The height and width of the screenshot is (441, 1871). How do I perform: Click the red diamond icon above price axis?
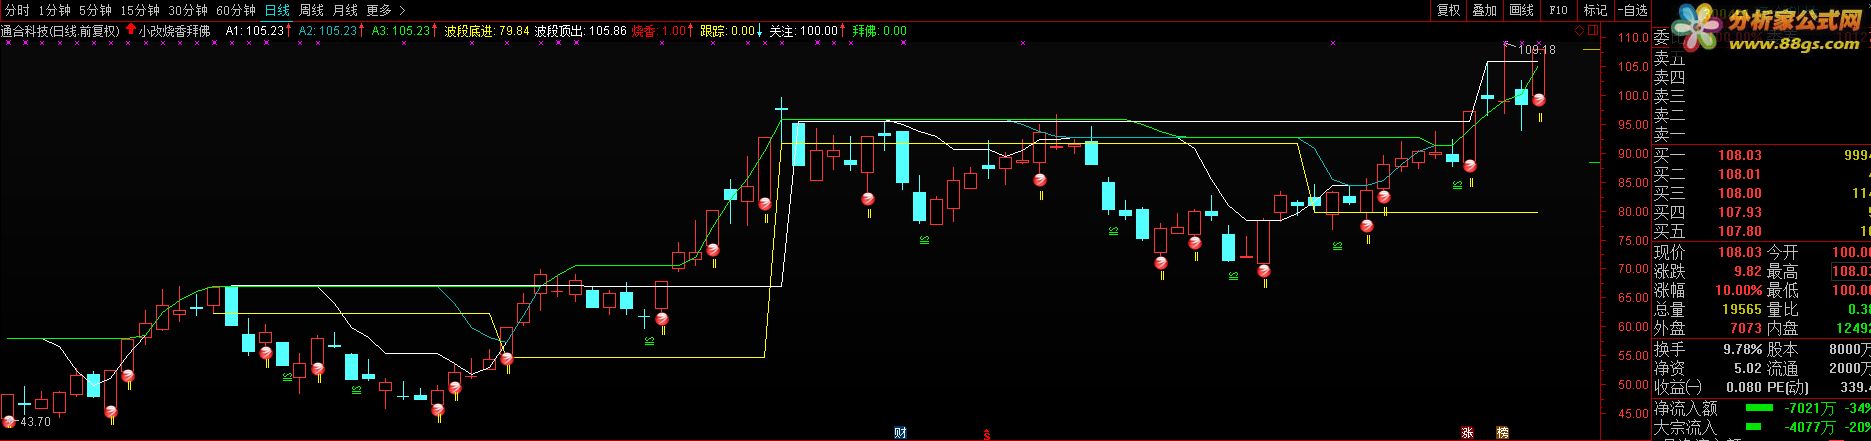tap(1580, 31)
